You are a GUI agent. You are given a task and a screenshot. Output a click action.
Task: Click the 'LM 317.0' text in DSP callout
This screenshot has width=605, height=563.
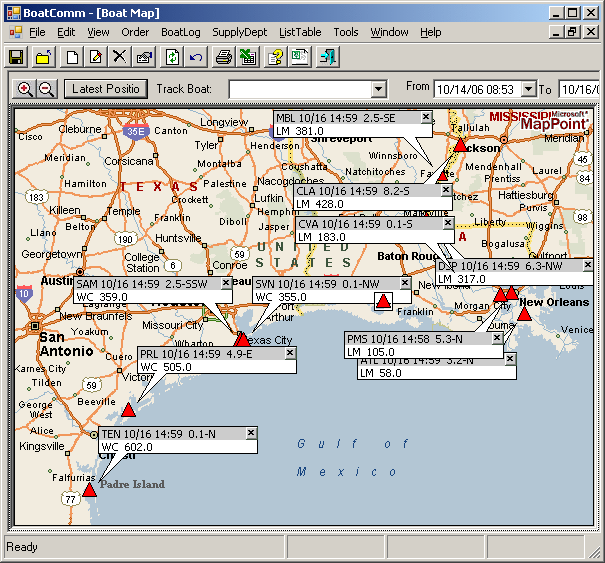(462, 279)
